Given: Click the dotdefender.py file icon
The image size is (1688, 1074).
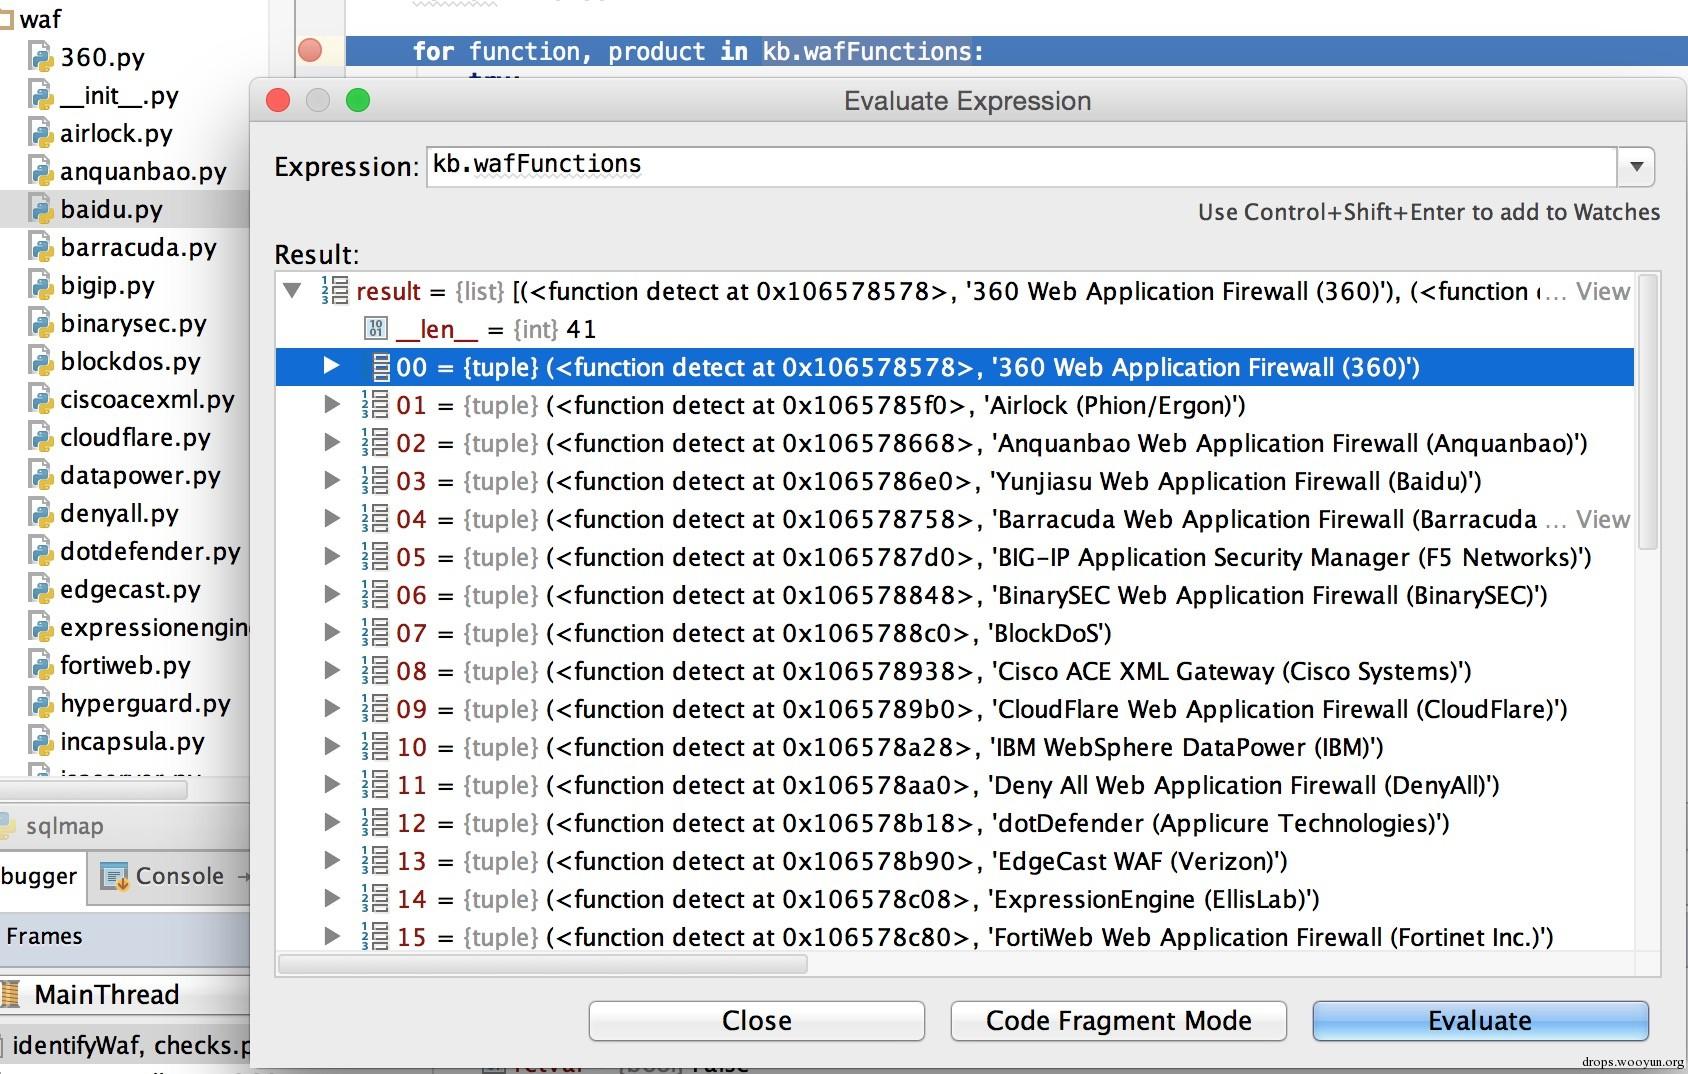Looking at the screenshot, I should coord(41,551).
